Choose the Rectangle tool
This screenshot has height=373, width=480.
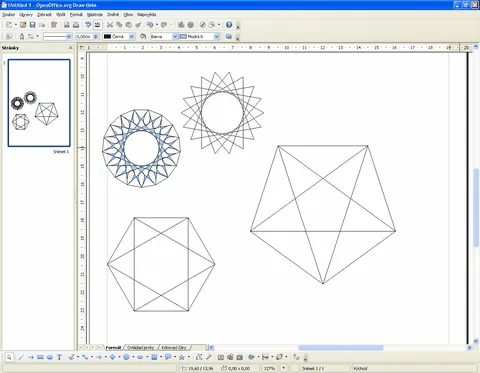click(x=40, y=357)
